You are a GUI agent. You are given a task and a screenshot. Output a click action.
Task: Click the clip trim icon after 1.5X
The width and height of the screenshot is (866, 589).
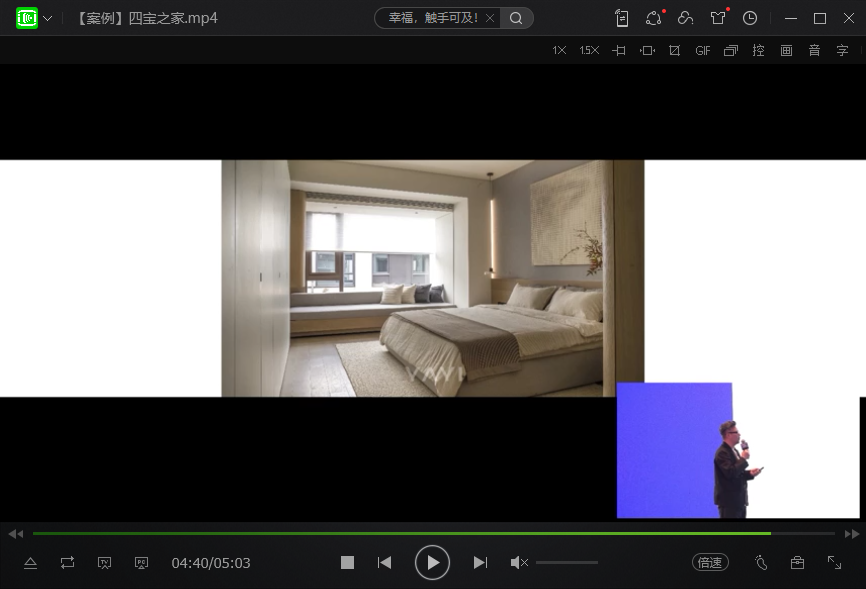(x=619, y=51)
